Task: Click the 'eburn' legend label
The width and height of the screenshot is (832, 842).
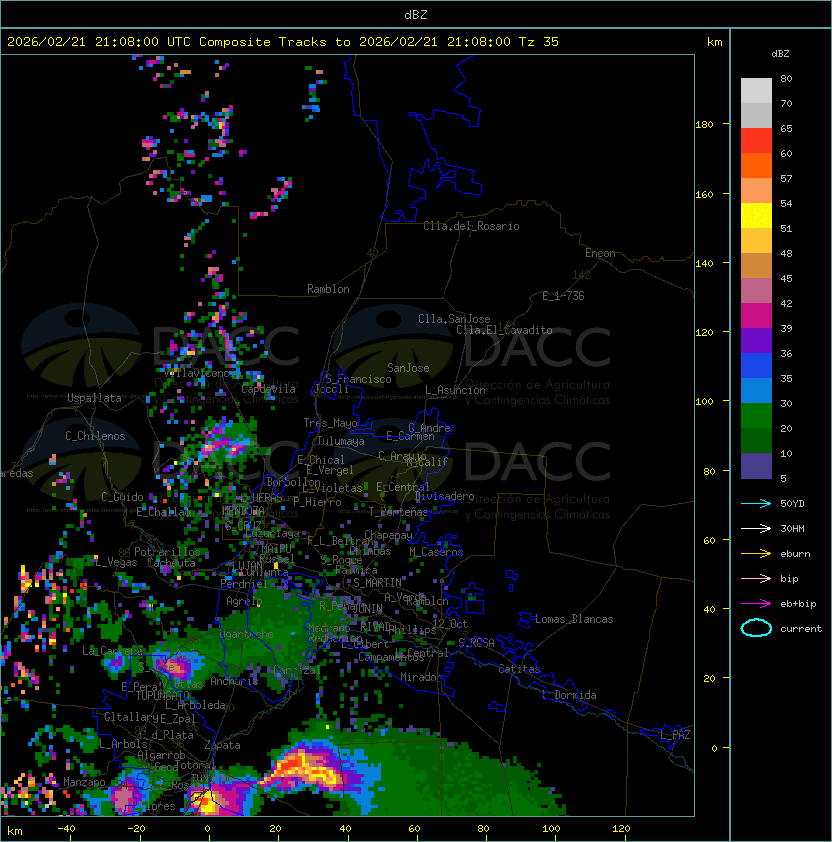Action: click(795, 554)
